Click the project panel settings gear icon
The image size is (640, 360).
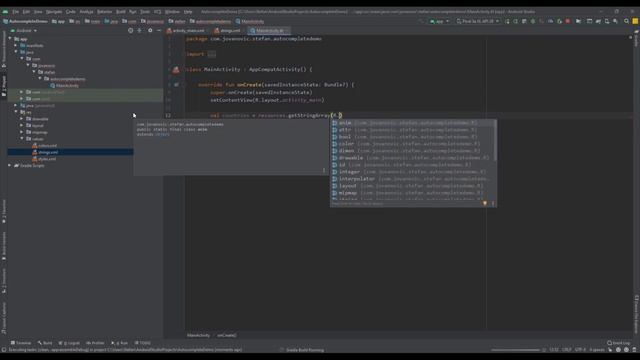(x=150, y=30)
